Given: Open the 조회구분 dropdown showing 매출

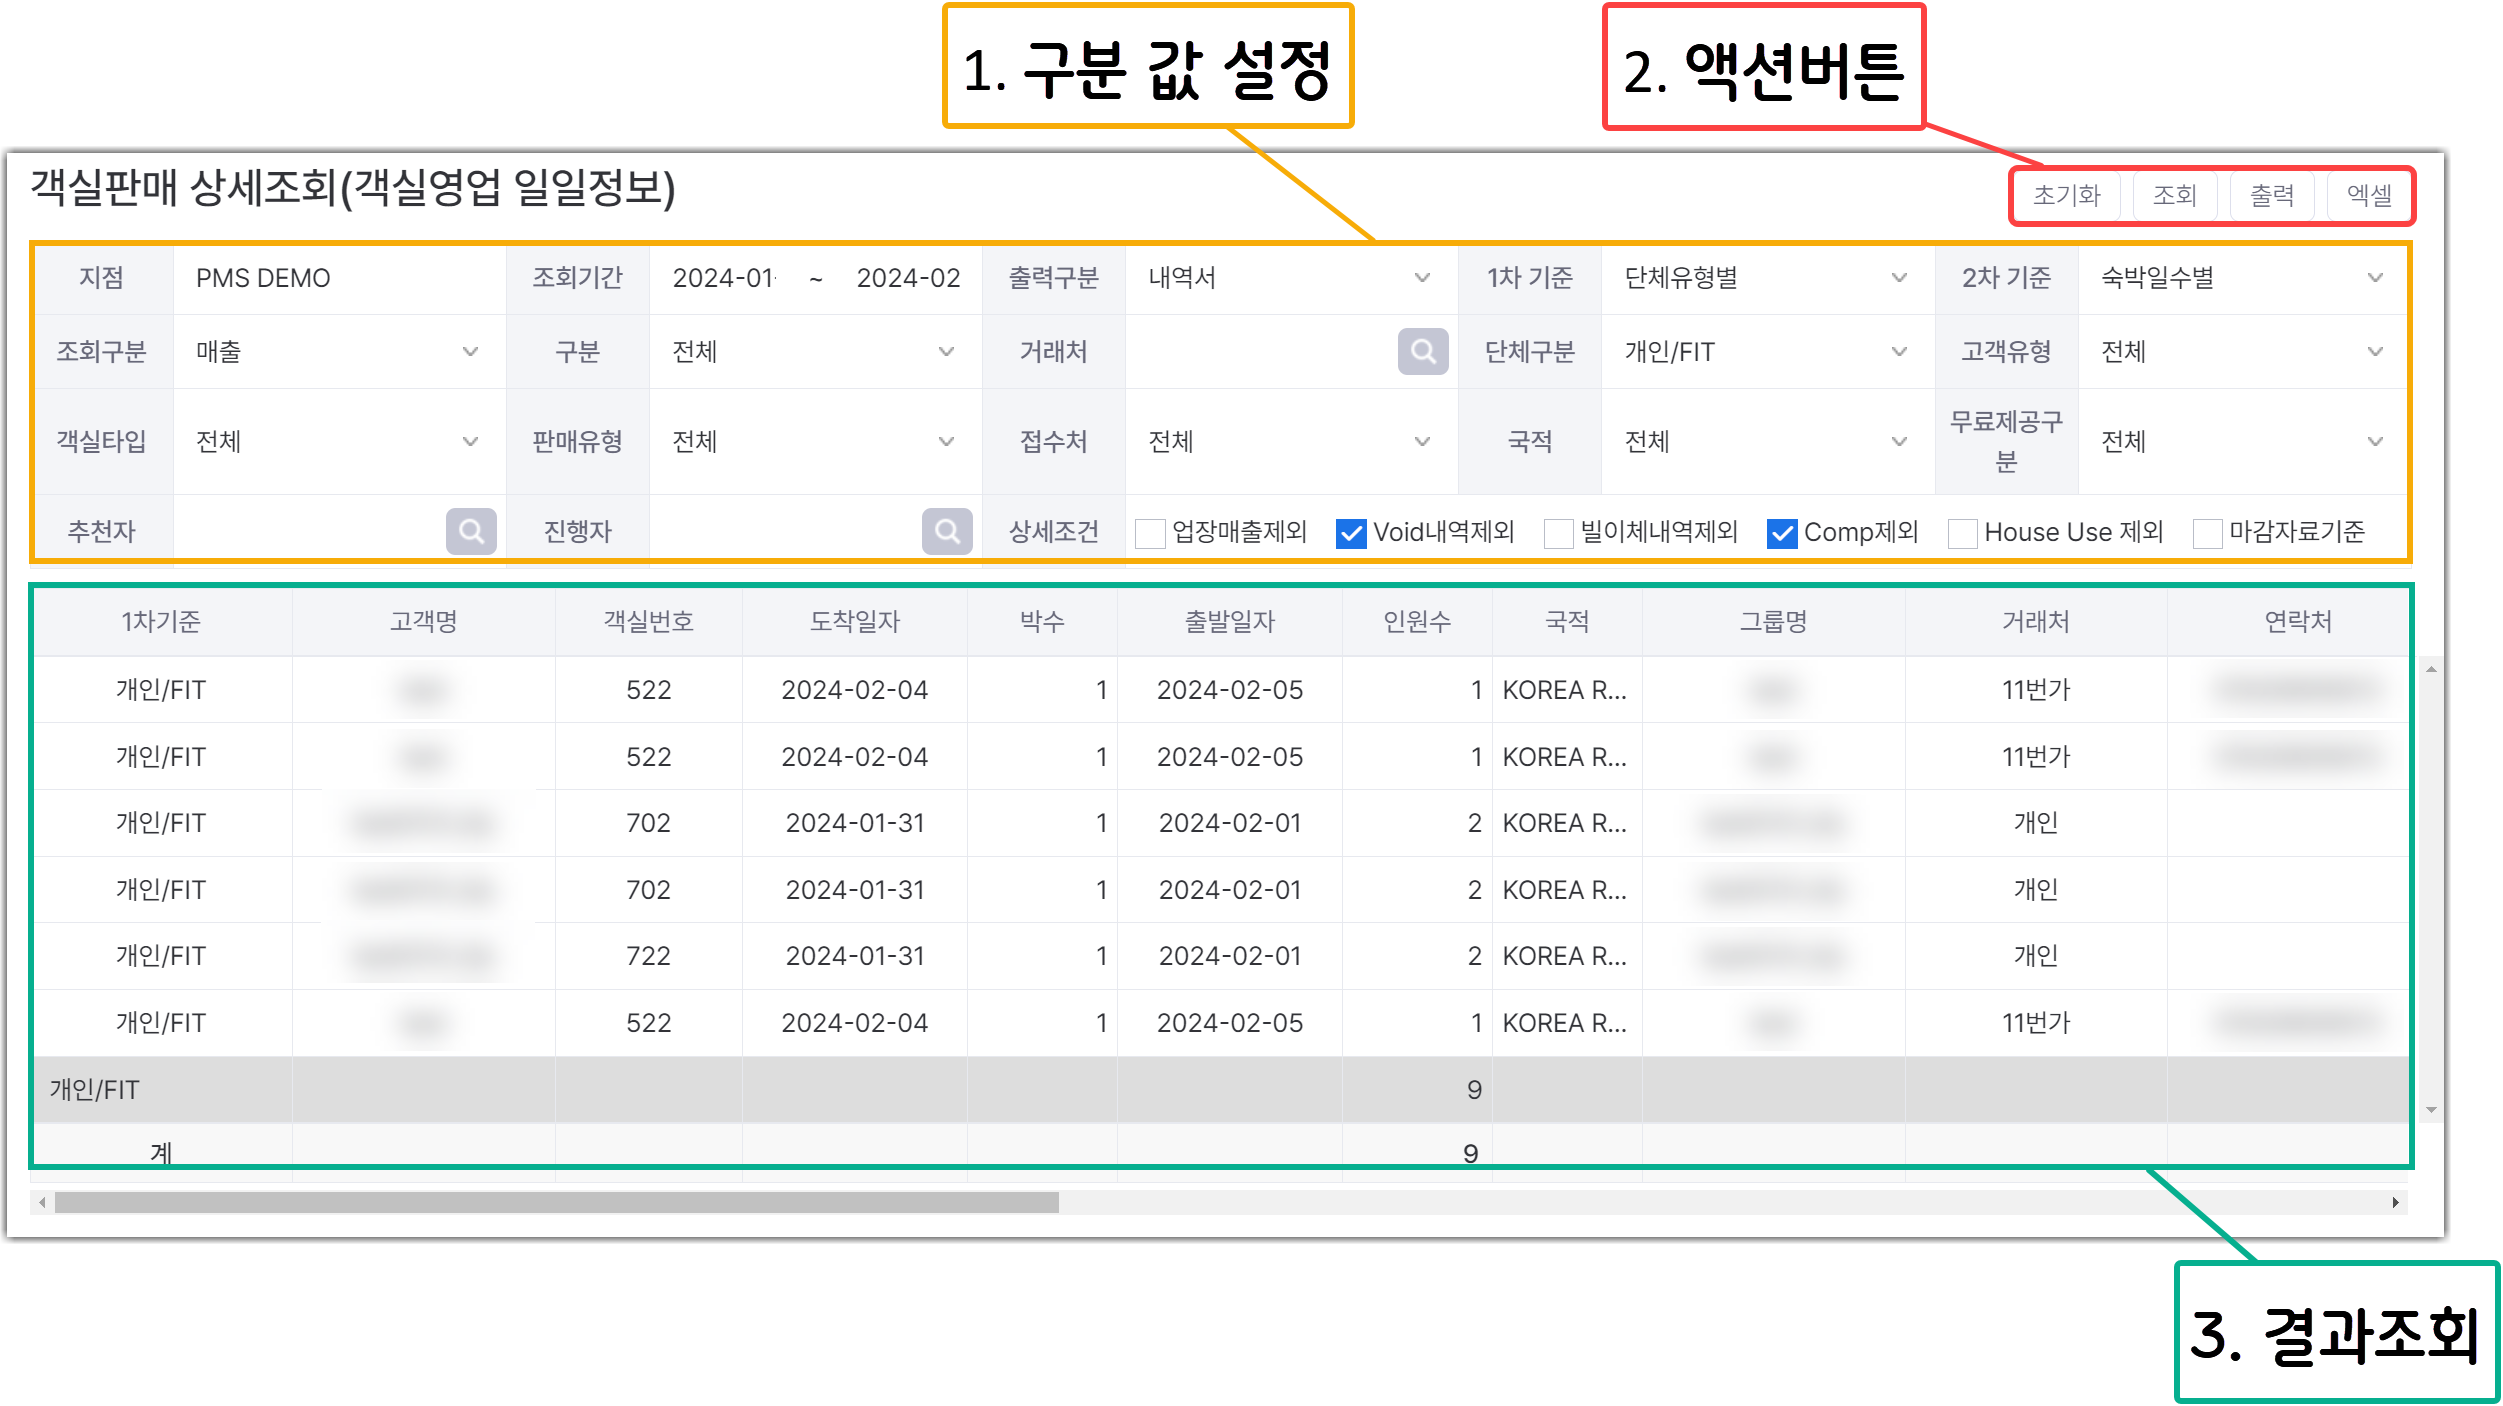Looking at the screenshot, I should 337,352.
